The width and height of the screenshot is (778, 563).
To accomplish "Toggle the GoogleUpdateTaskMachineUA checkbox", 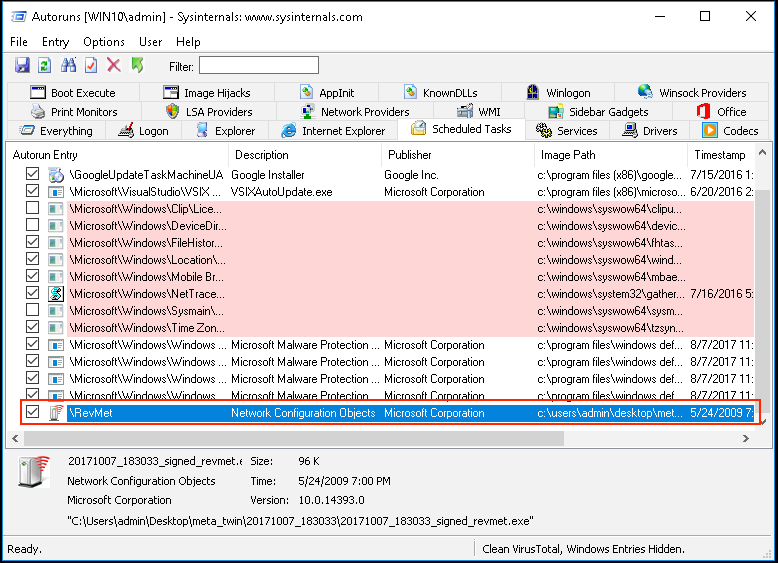I will [33, 175].
